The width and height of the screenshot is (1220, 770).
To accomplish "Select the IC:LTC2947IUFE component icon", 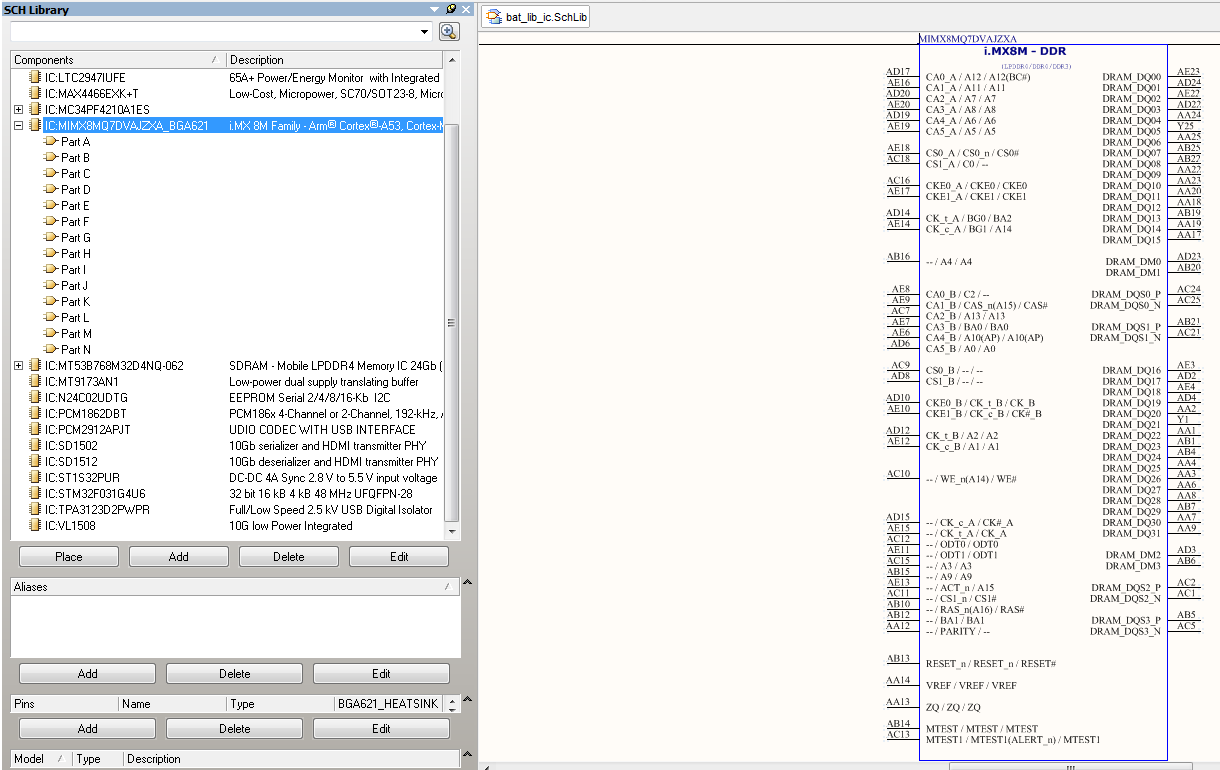I will click(x=35, y=78).
